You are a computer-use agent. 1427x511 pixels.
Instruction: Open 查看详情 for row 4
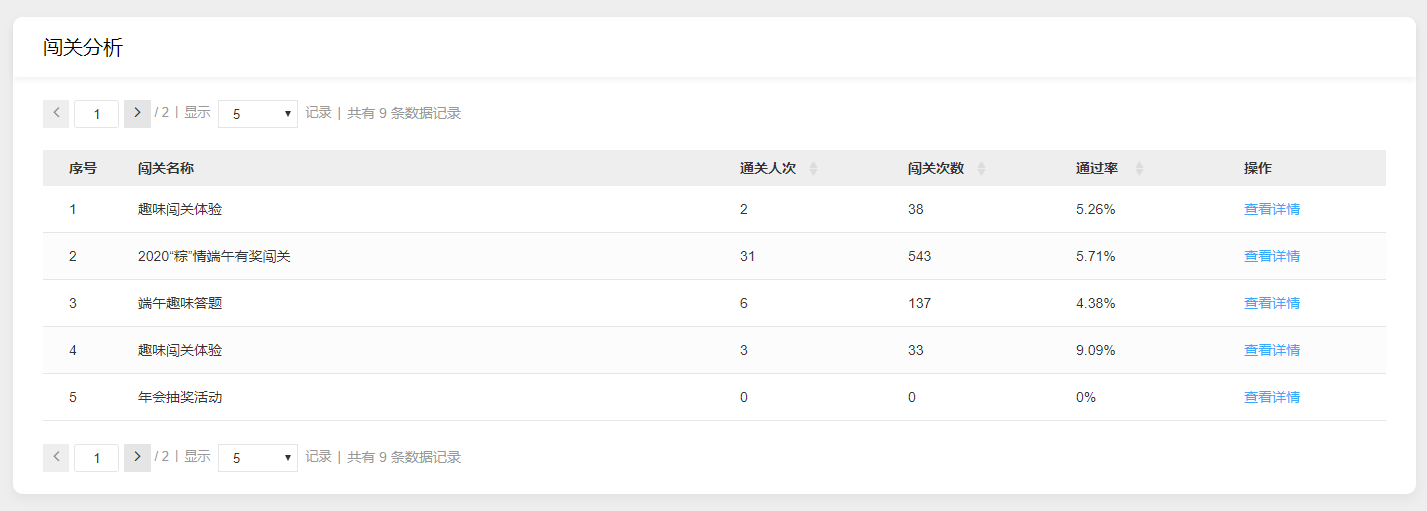(1271, 350)
